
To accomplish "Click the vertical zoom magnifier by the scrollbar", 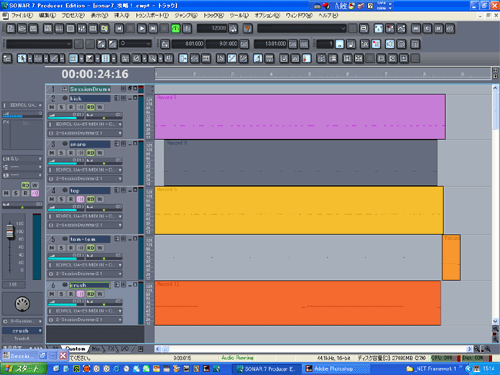I will tap(495, 329).
